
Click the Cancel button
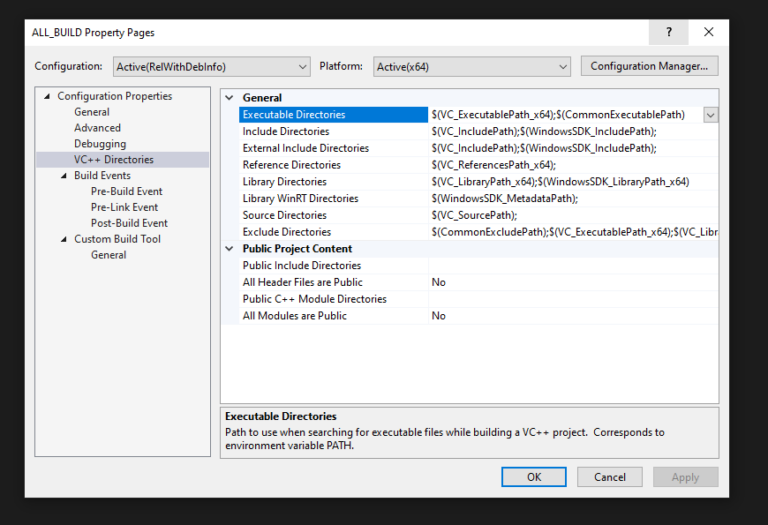(x=610, y=477)
